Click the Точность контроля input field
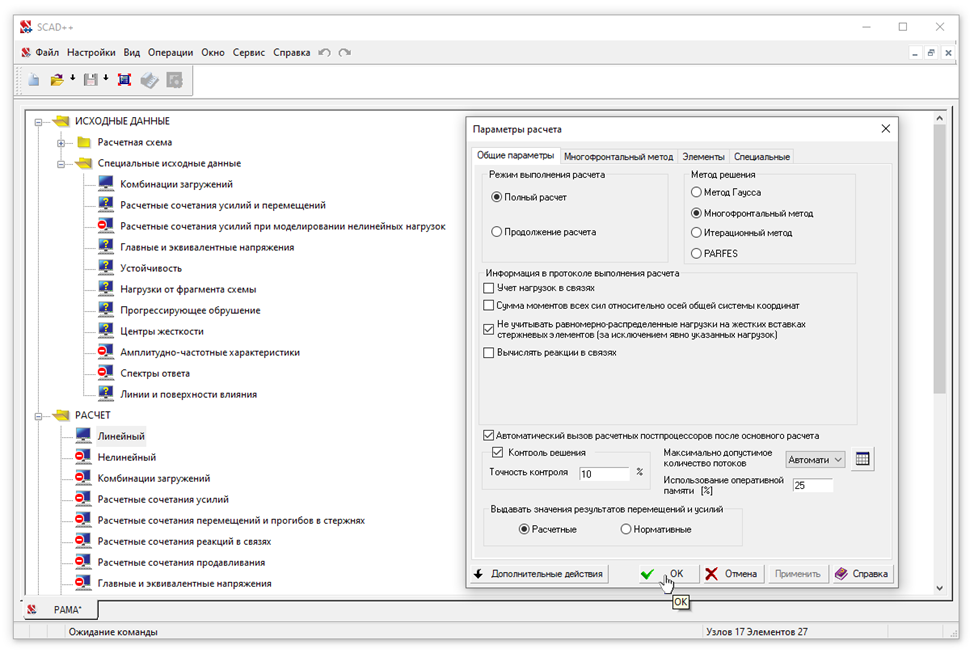The height and width of the screenshot is (653, 974). (x=604, y=473)
